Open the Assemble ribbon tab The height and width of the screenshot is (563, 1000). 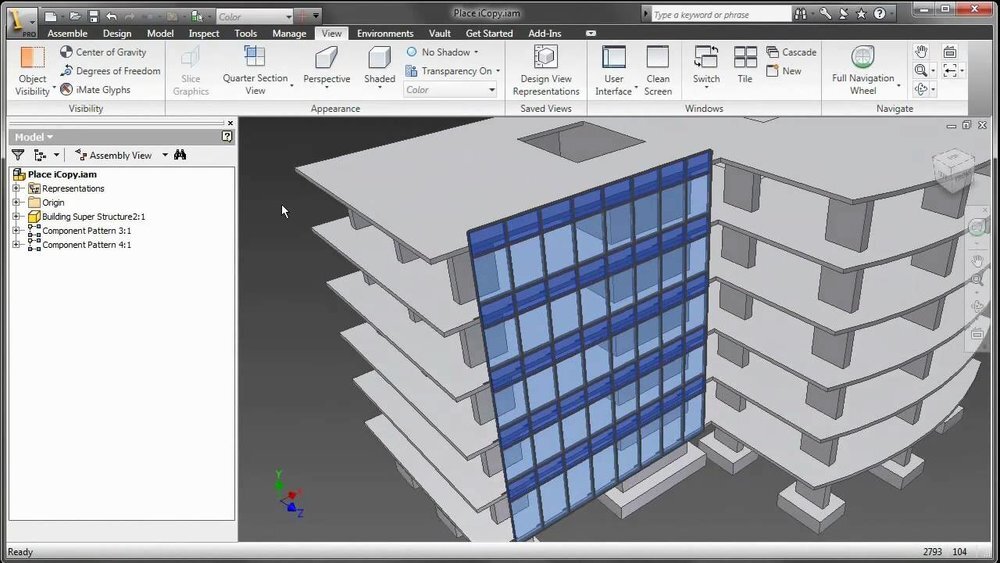coord(67,33)
